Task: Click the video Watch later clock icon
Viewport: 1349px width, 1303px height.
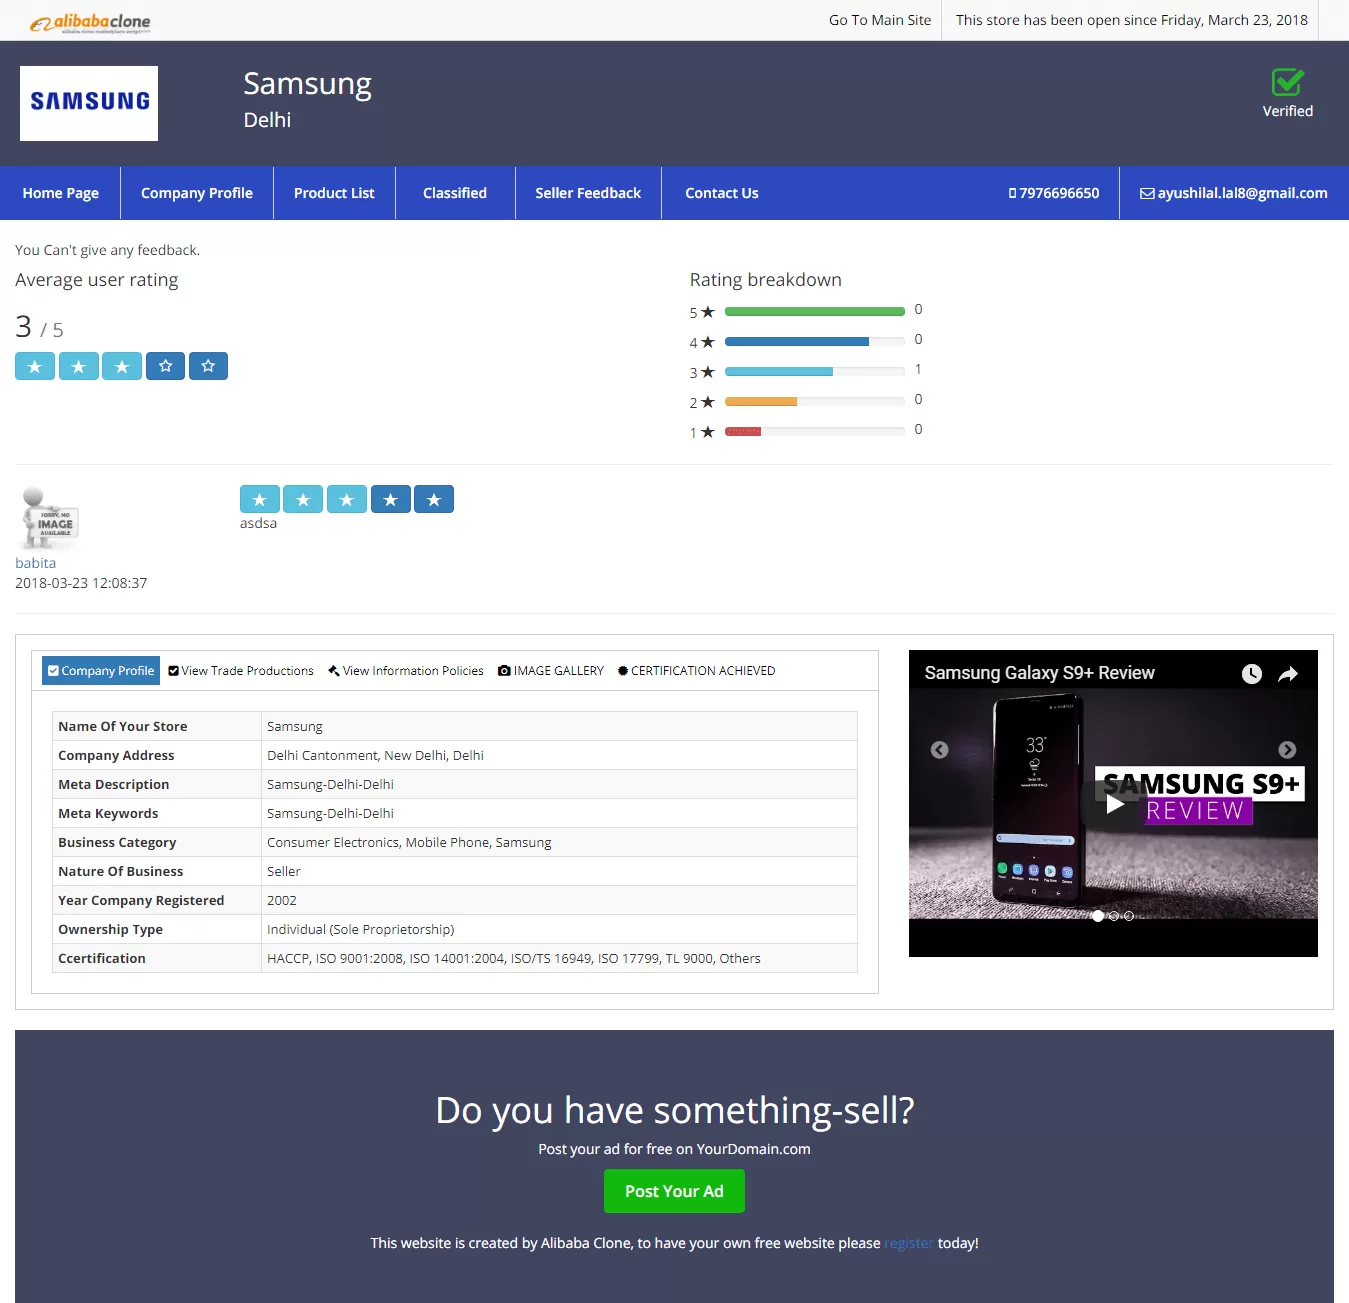Action: tap(1252, 674)
